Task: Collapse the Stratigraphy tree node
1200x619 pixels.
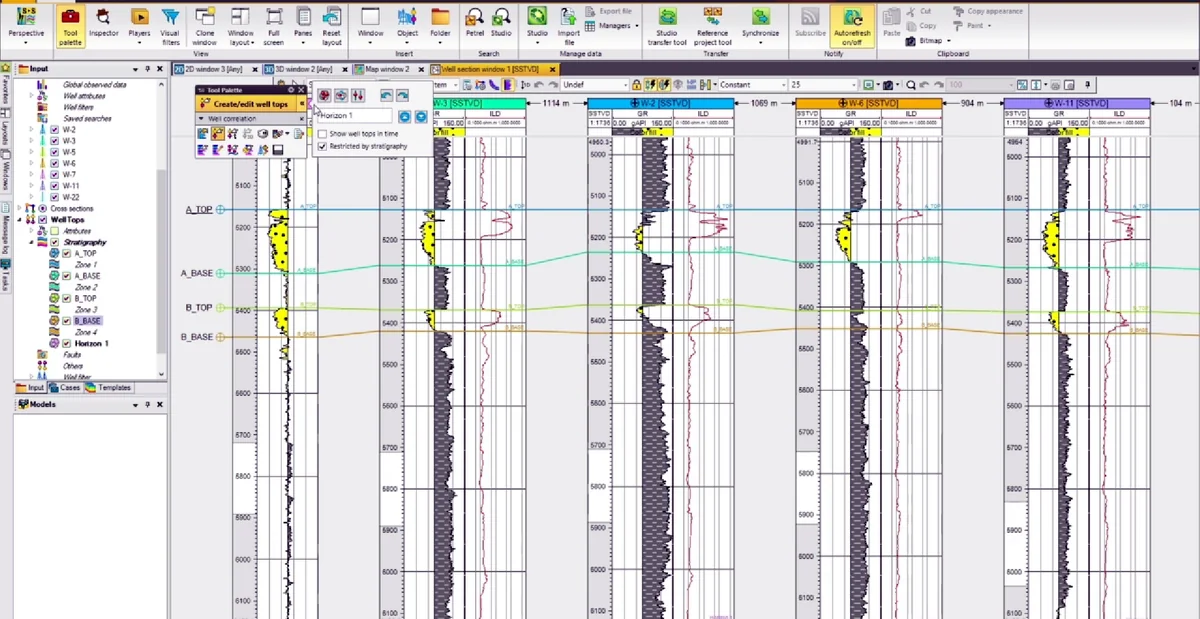Action: click(31, 242)
